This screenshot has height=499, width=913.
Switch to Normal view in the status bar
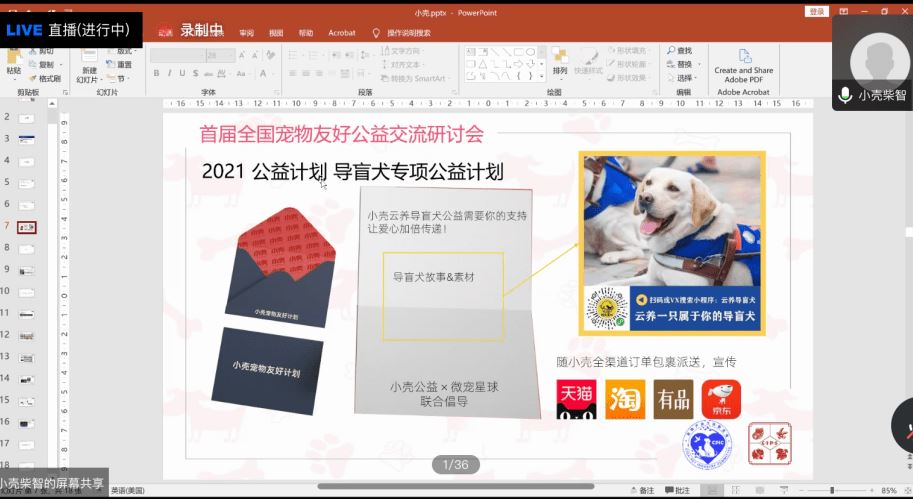(x=712, y=490)
